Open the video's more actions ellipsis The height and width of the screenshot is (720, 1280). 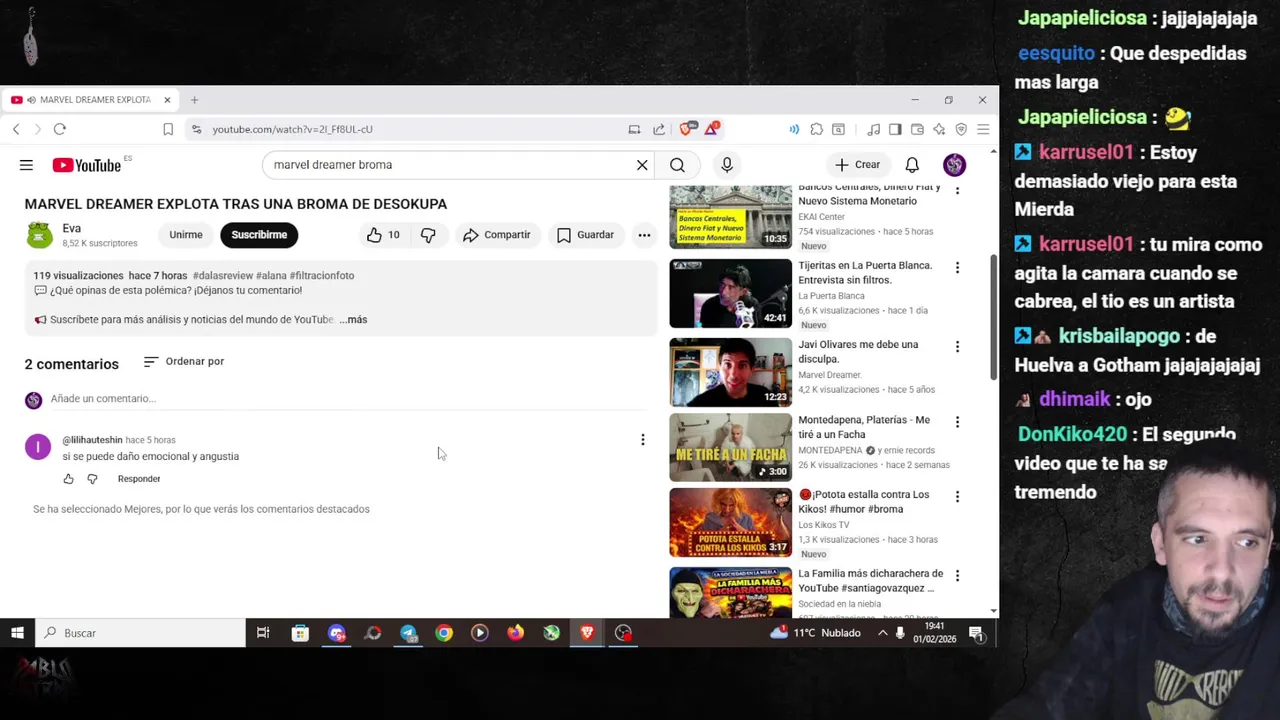pos(644,235)
